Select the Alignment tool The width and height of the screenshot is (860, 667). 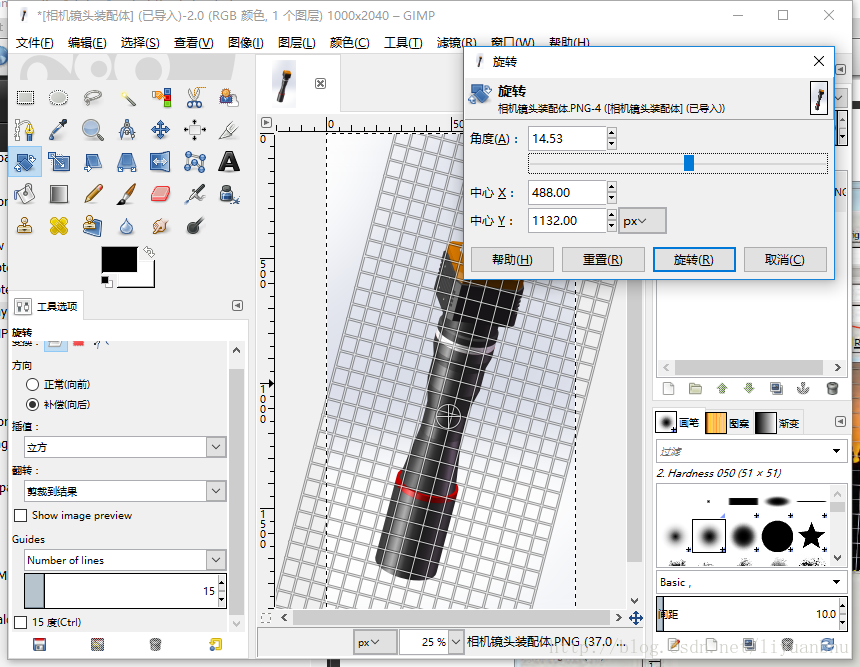point(195,130)
